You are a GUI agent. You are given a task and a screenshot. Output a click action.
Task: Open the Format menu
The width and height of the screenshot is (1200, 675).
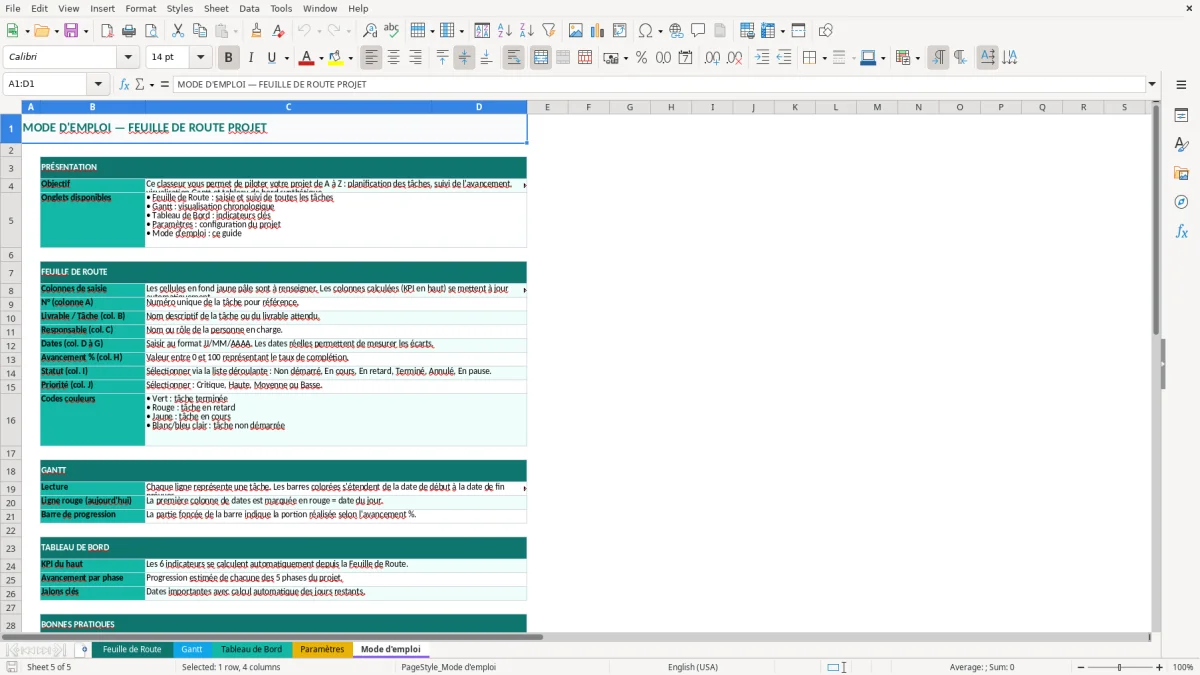coord(141,8)
